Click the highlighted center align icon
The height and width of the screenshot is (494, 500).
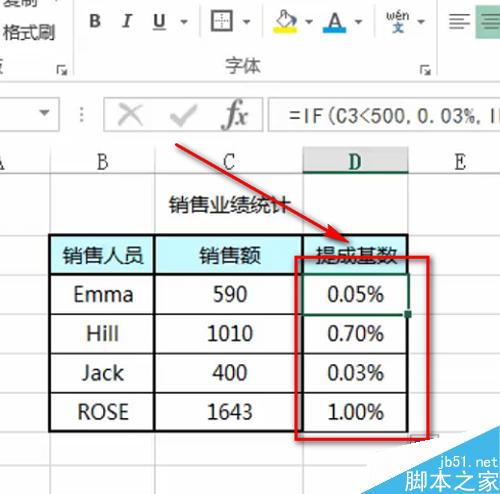[488, 21]
